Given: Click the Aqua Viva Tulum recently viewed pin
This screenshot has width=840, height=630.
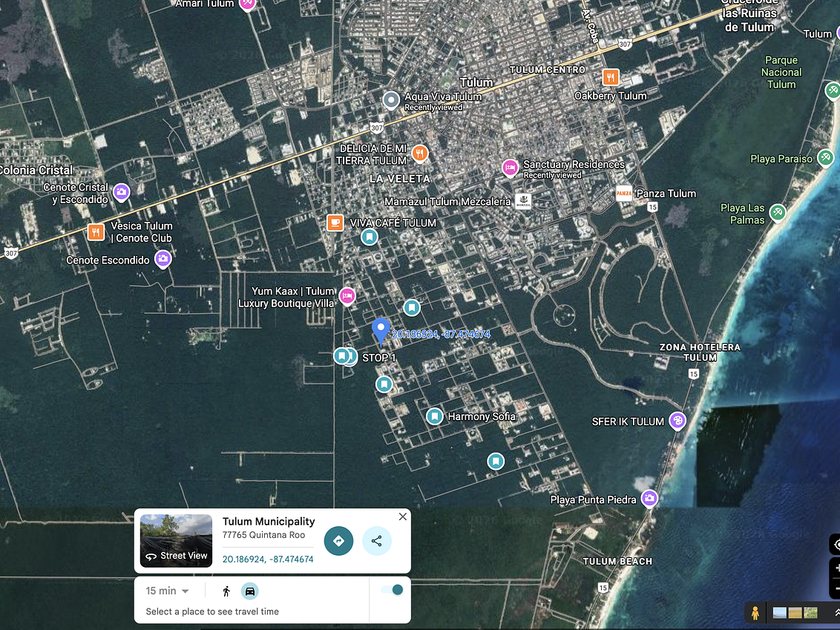Looking at the screenshot, I should coord(391,100).
